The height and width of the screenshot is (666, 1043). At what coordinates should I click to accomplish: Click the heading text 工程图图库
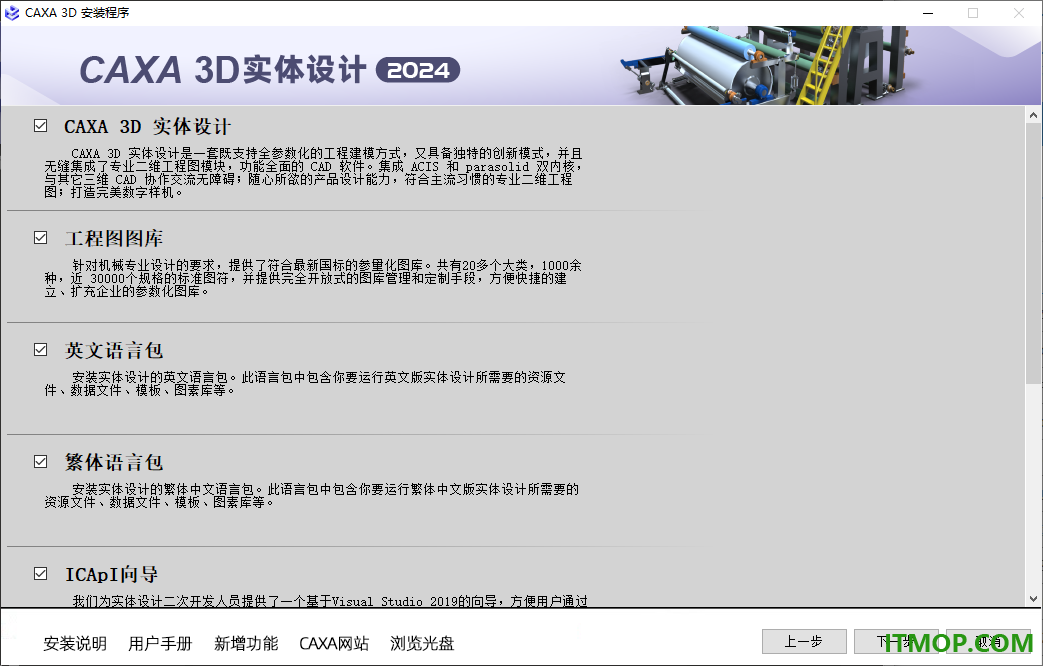coord(114,238)
